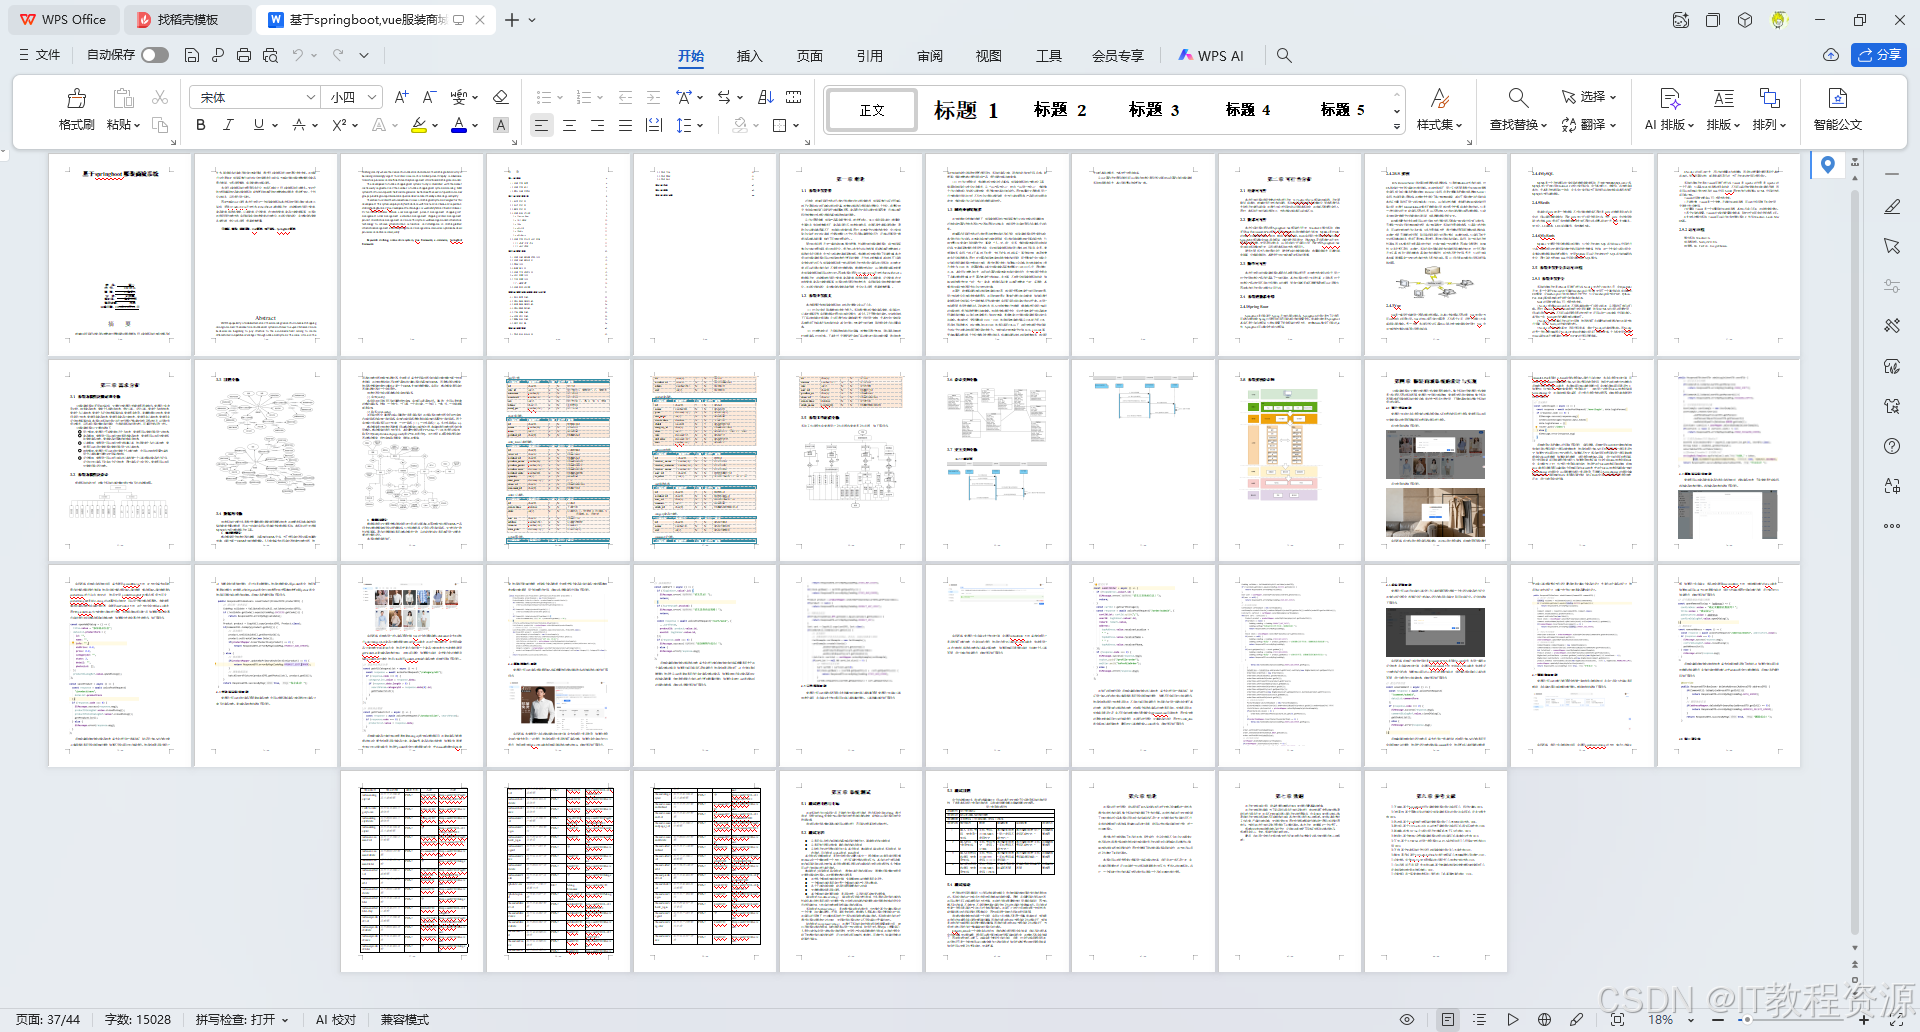
Task: Apply the Heading 1 (标题 1) style
Action: [x=965, y=110]
